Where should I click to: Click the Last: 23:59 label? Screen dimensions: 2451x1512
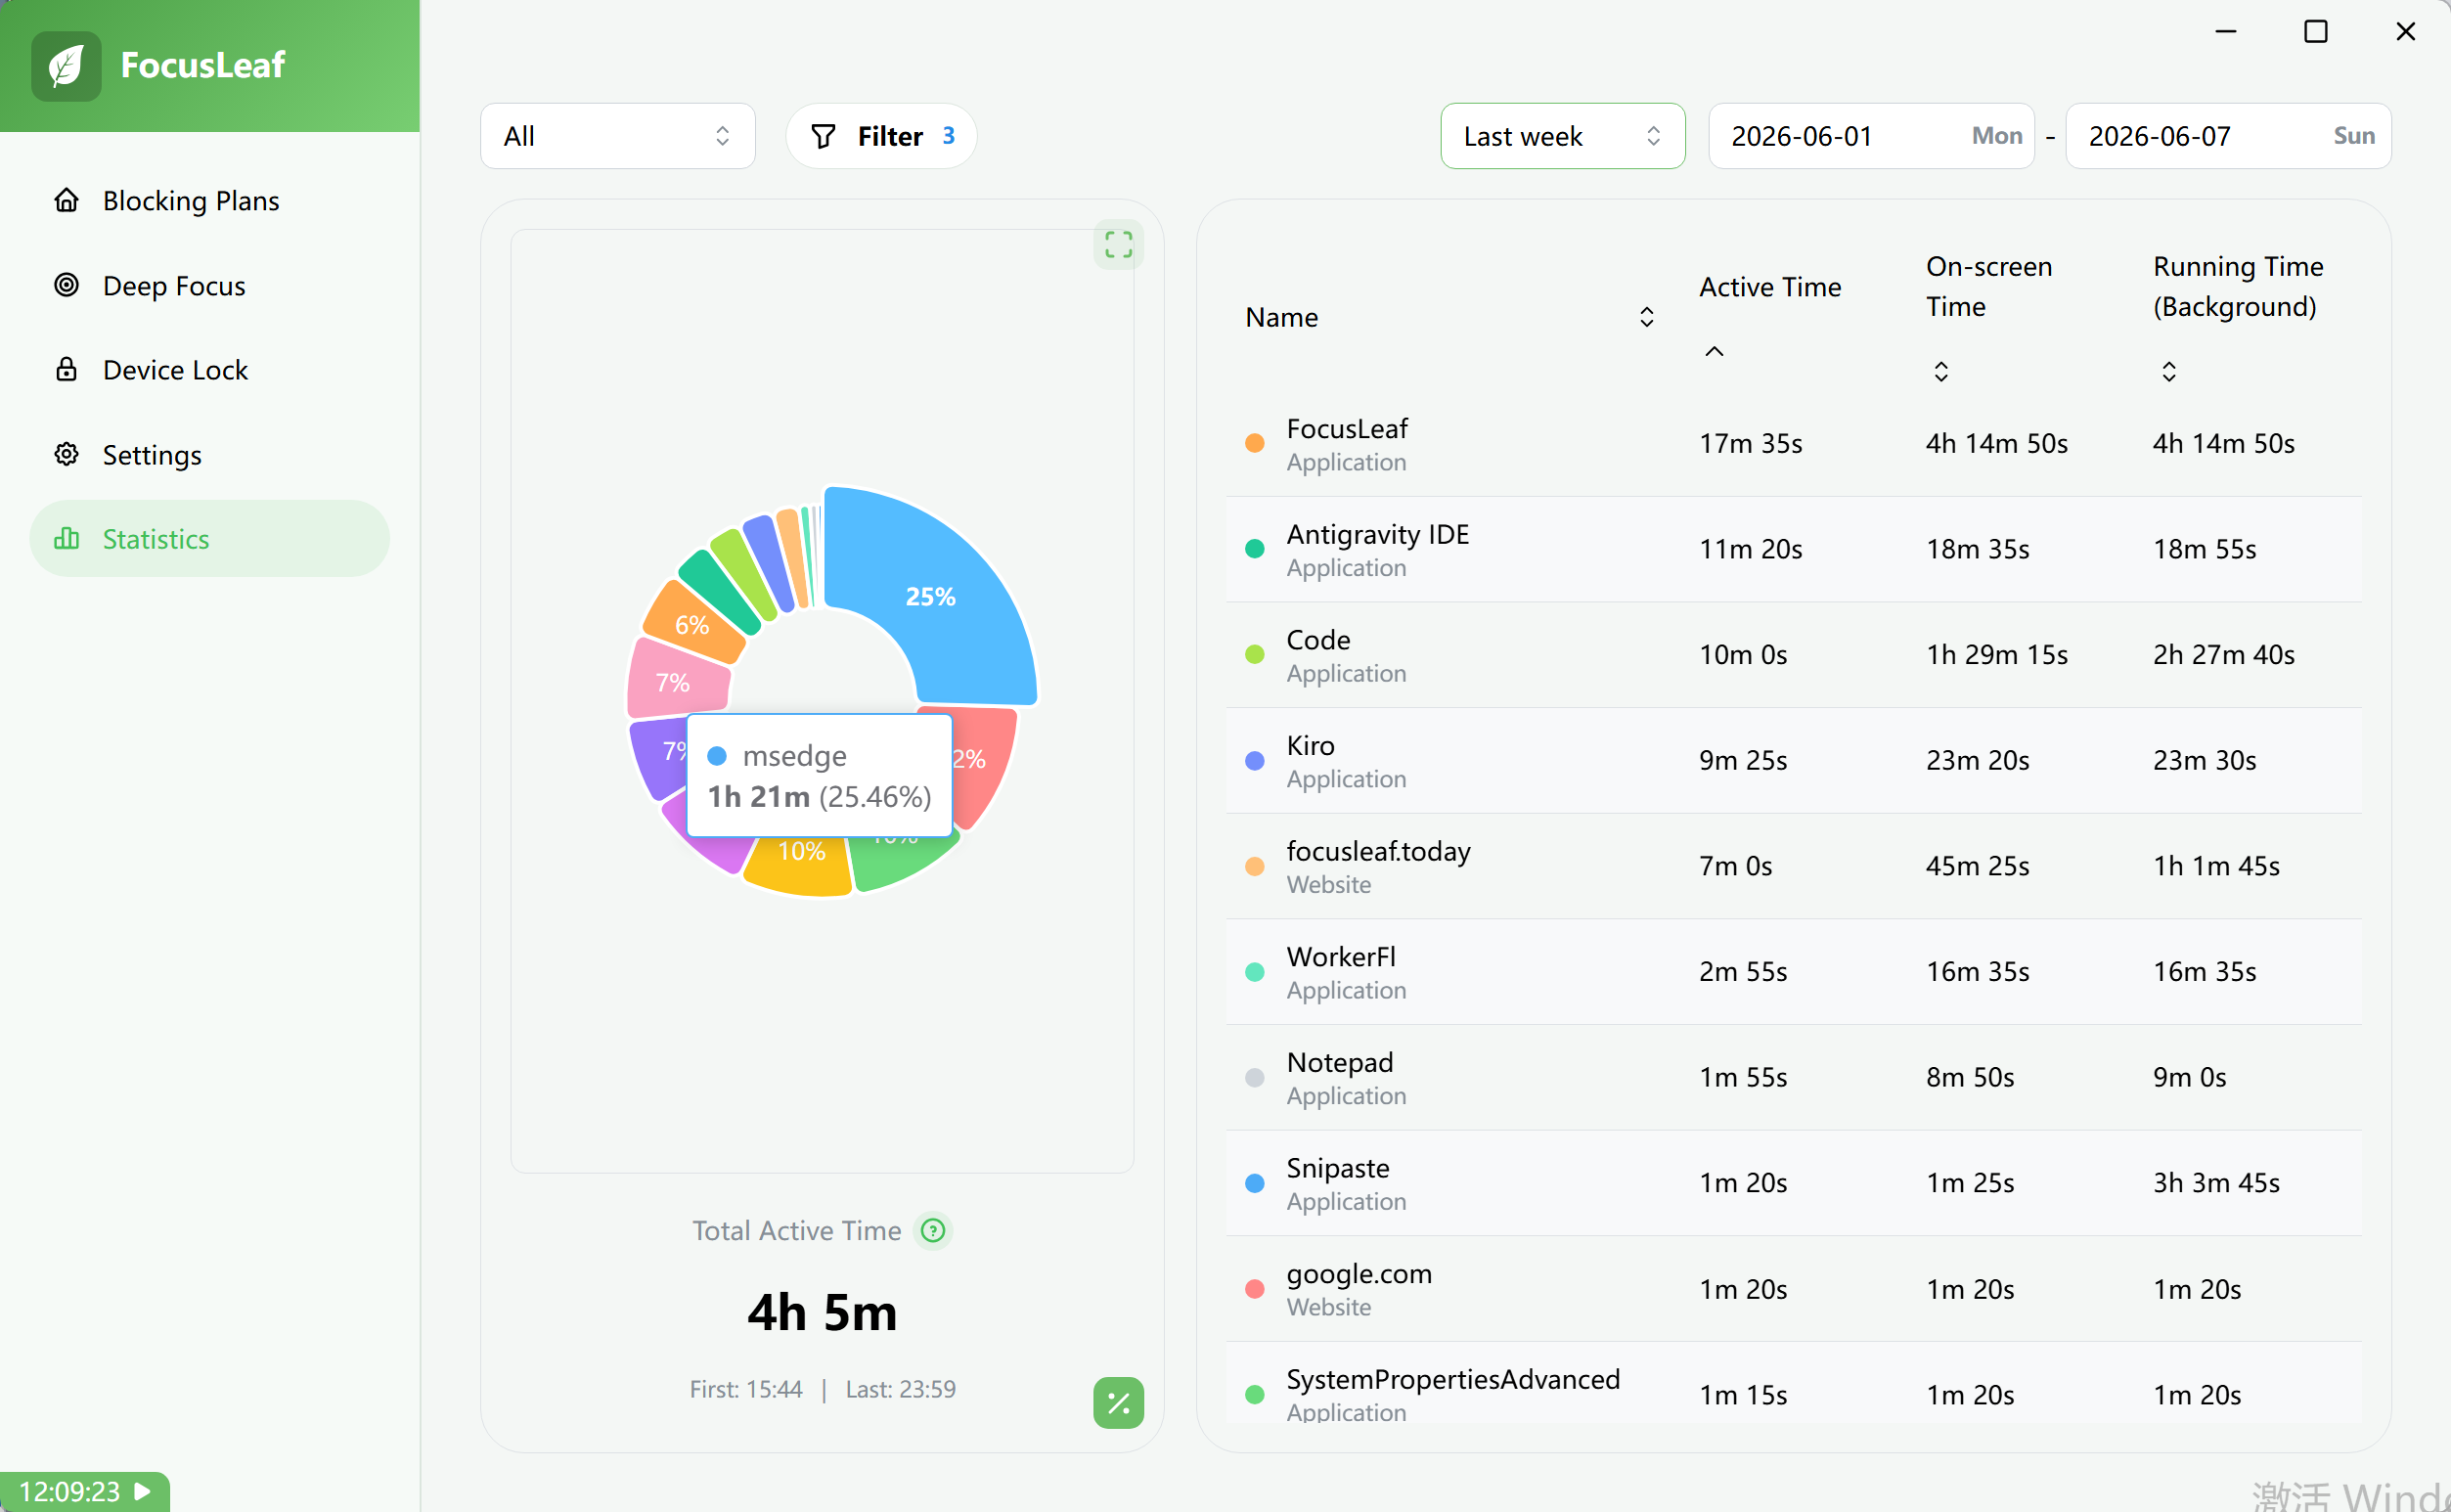(x=900, y=1390)
